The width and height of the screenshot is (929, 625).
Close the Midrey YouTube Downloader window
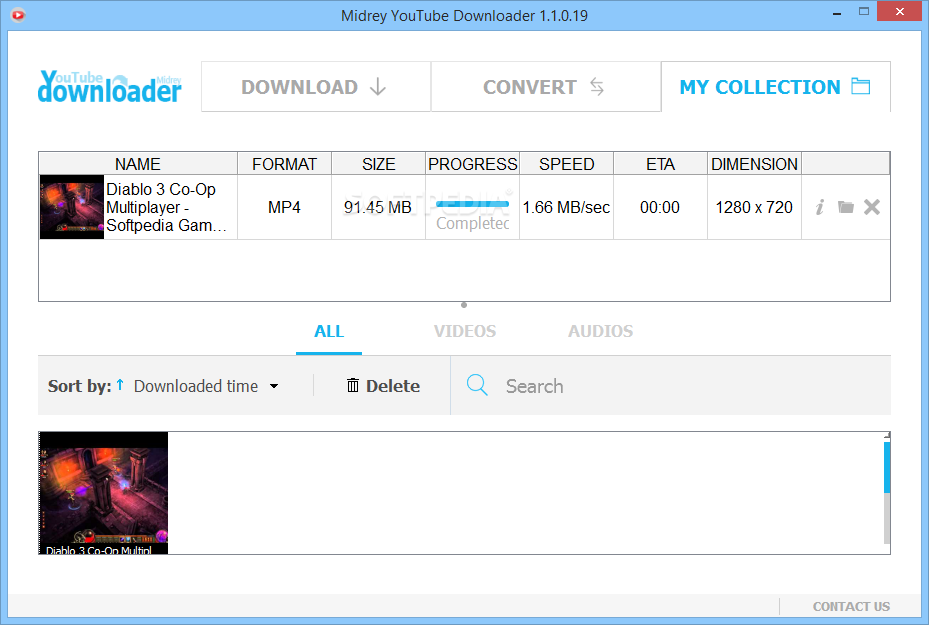click(900, 11)
